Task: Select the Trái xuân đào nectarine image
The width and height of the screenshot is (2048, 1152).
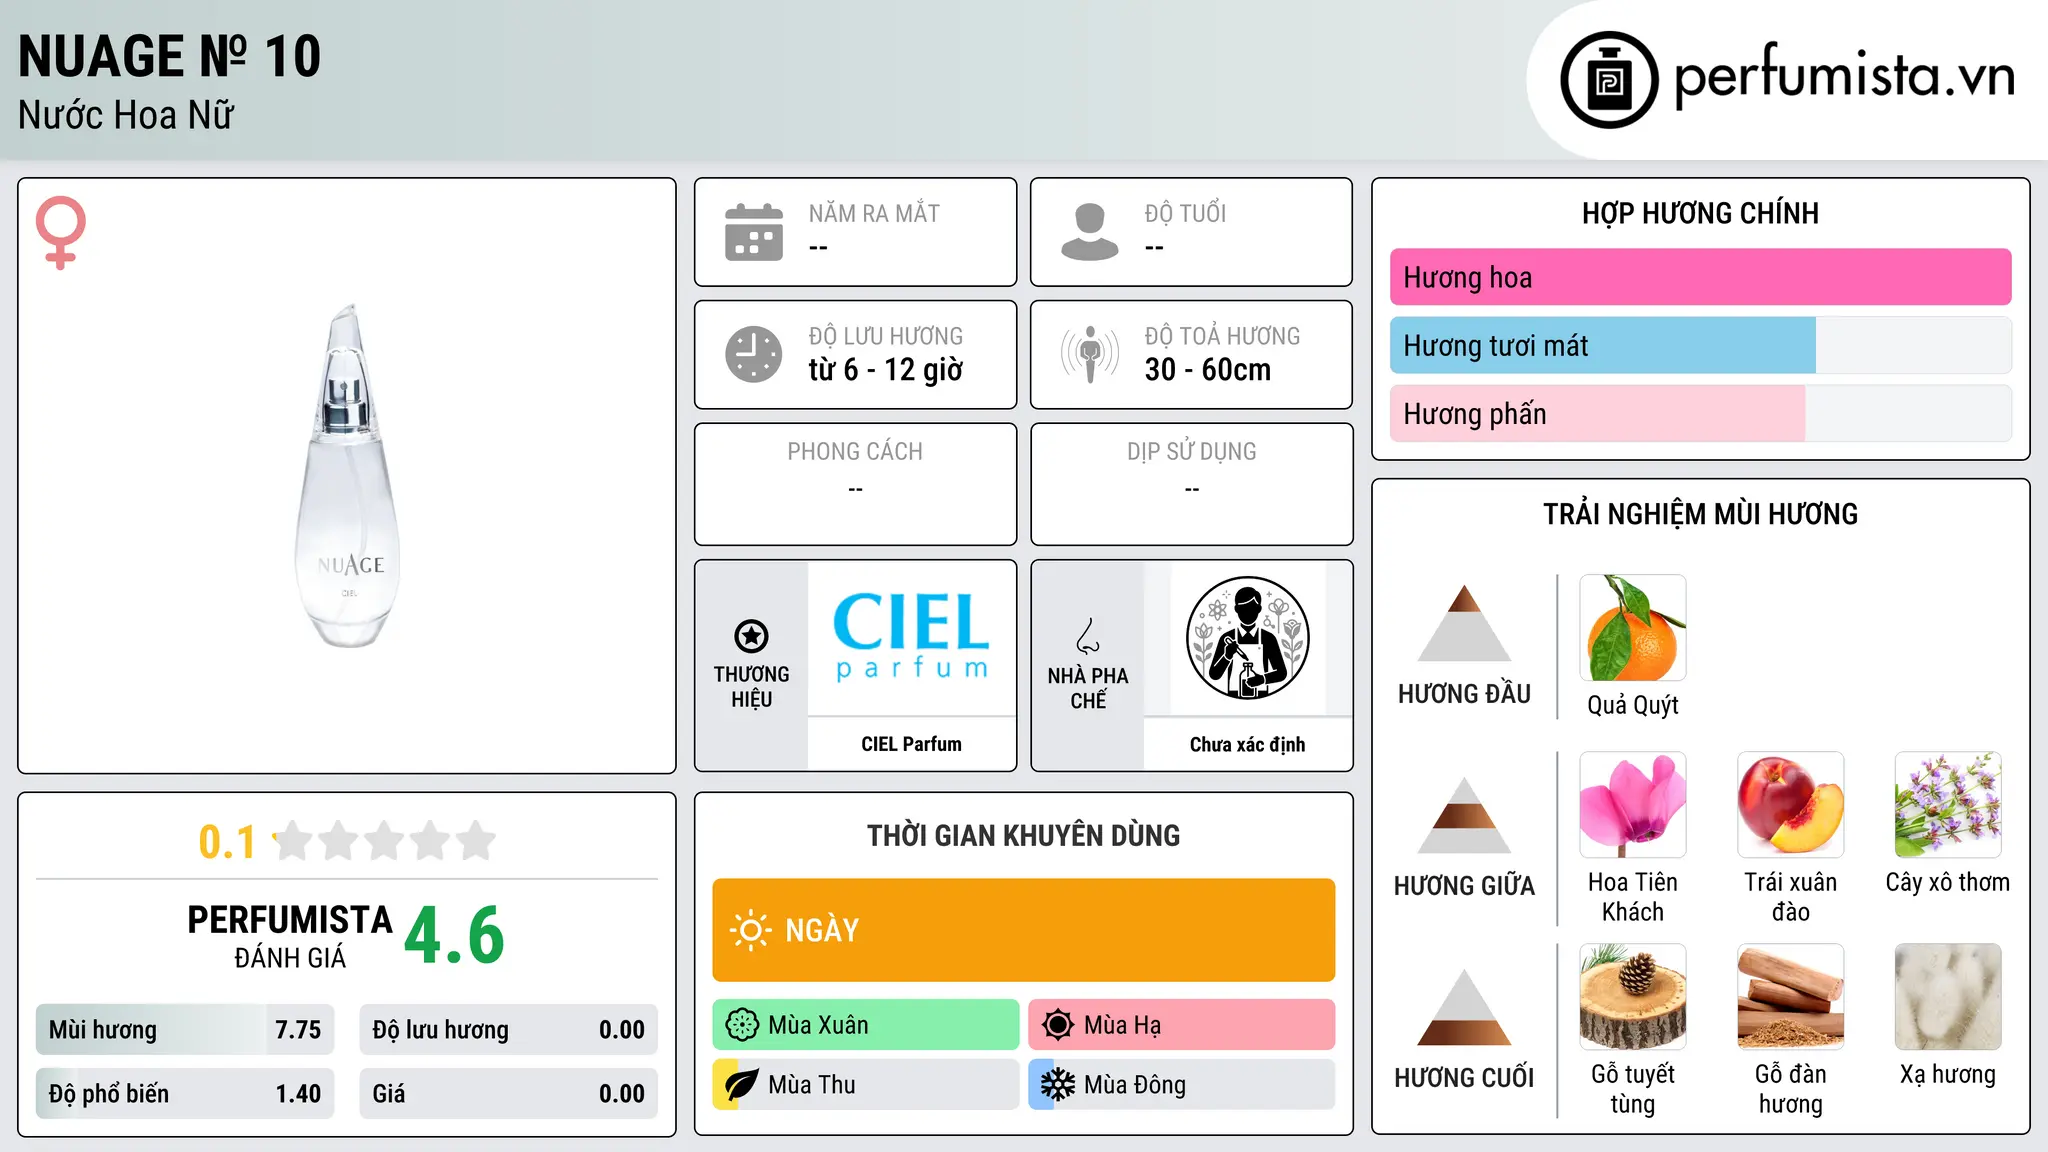Action: pos(1791,805)
